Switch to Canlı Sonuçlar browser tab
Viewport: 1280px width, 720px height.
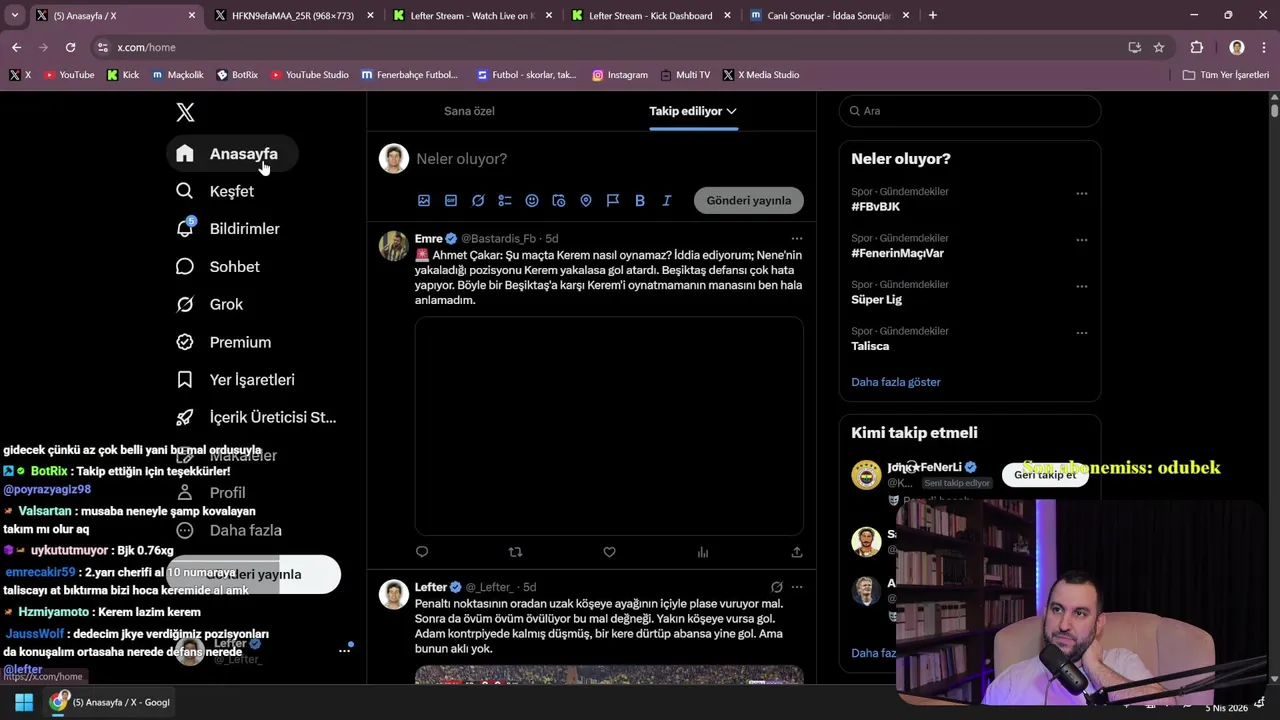(829, 16)
